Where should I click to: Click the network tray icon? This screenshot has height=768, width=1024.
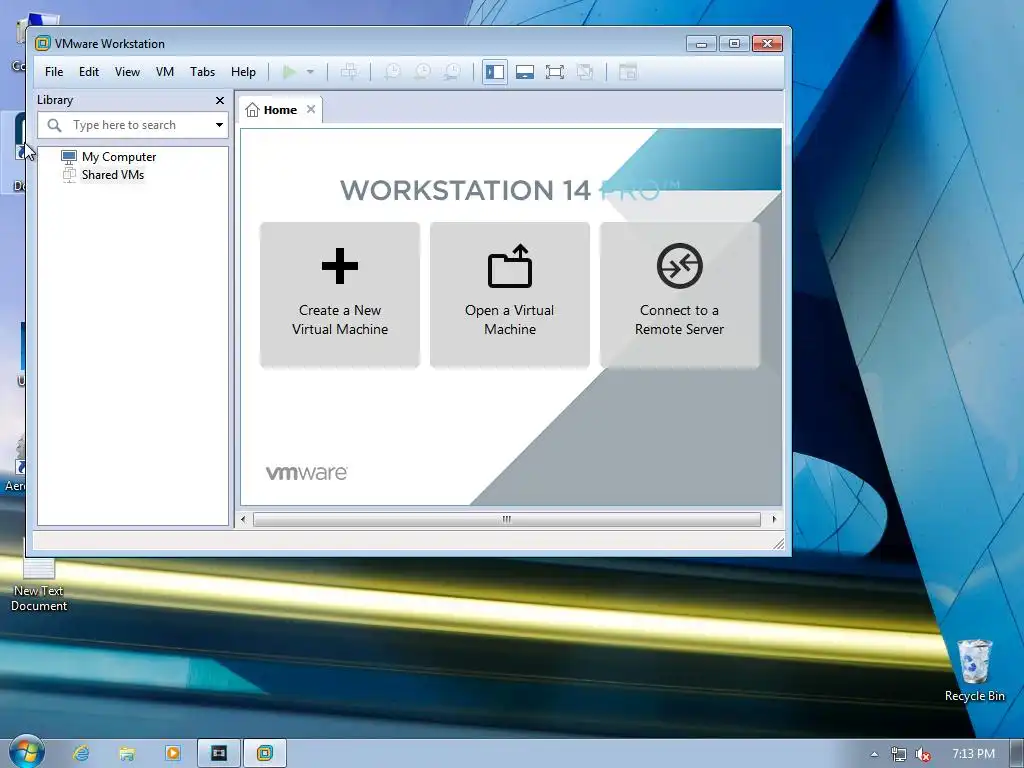pos(899,754)
